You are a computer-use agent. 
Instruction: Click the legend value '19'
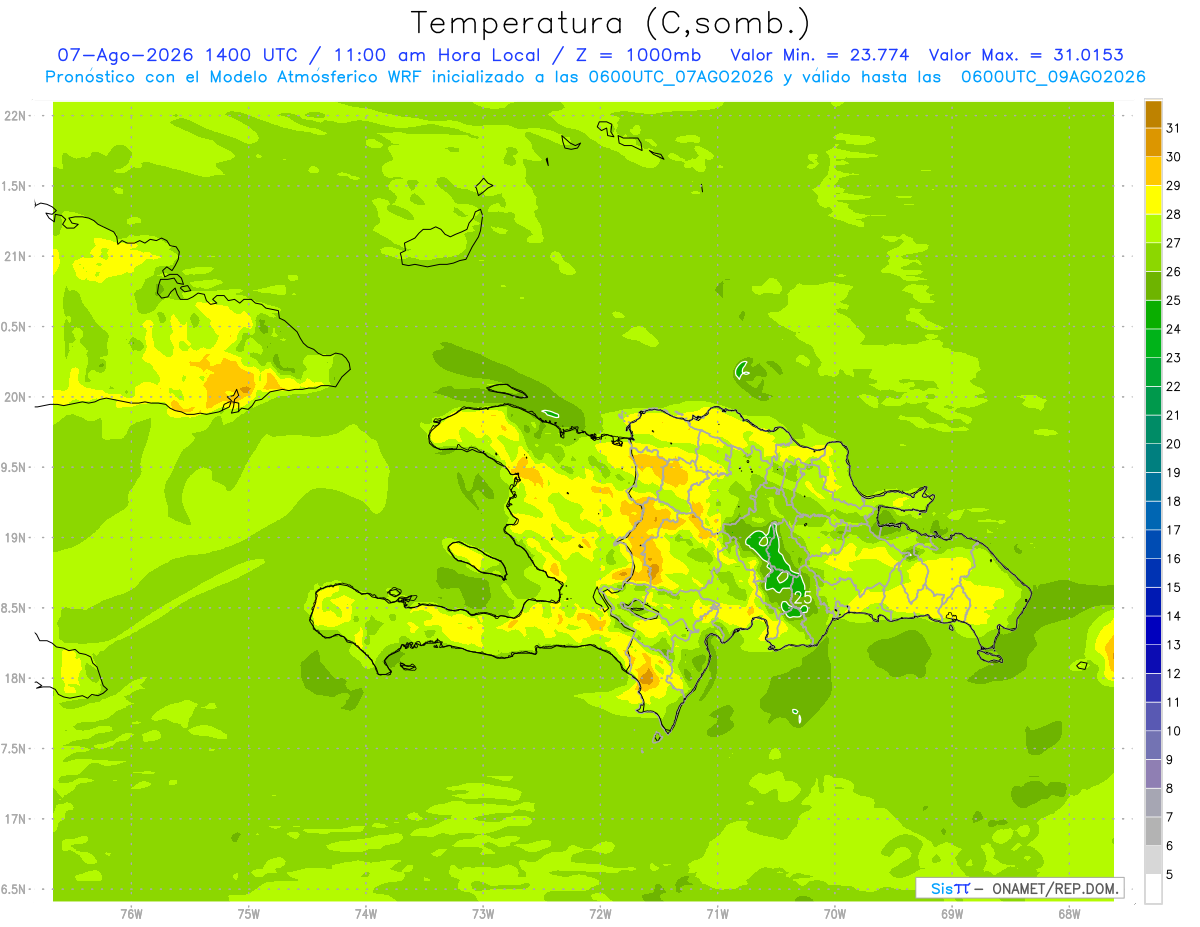[x=1174, y=472]
